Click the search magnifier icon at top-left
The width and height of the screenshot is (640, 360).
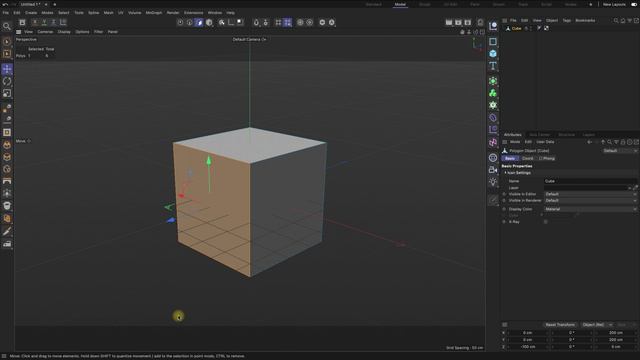[7, 27]
